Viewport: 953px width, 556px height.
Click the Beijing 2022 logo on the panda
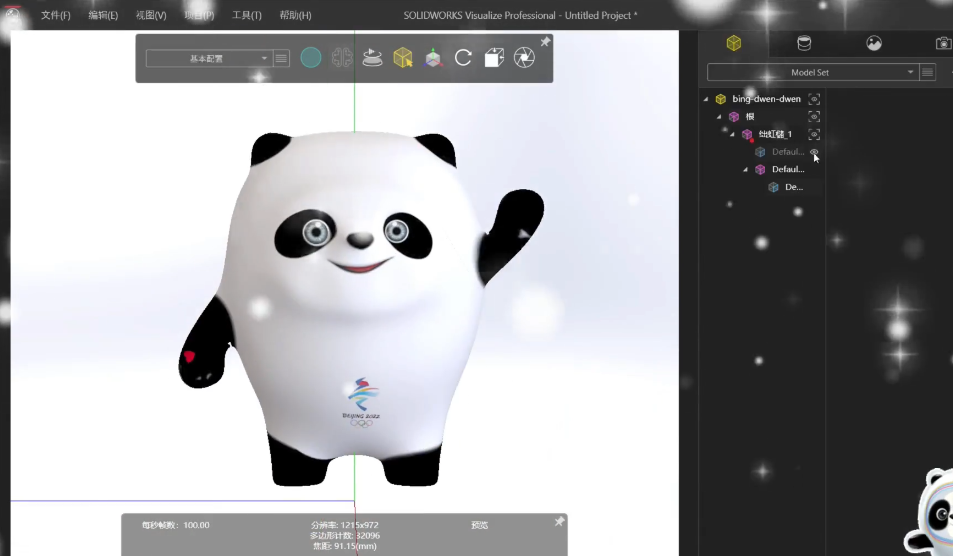point(362,402)
